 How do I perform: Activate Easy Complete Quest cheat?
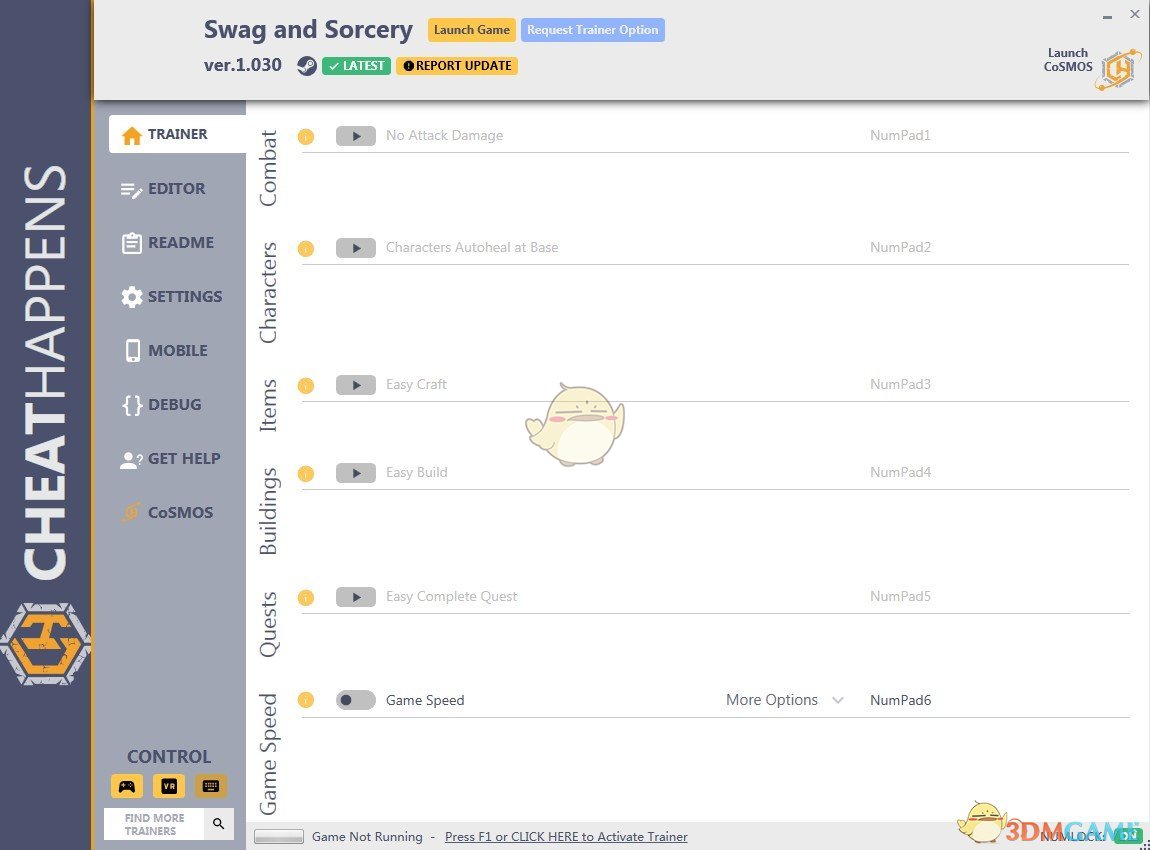[x=356, y=597]
